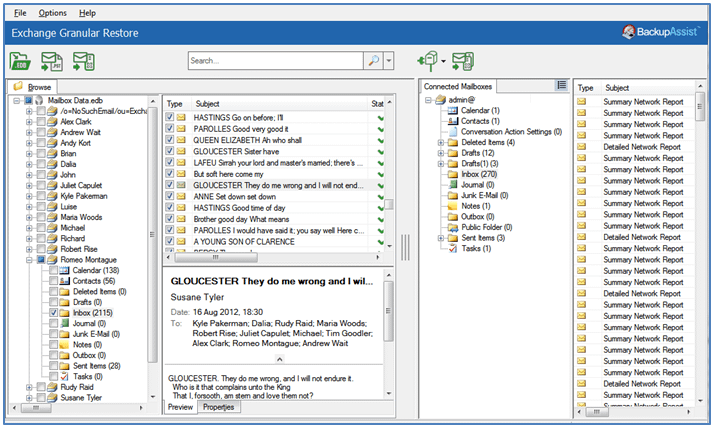Switch to the Properties tab

[219, 407]
